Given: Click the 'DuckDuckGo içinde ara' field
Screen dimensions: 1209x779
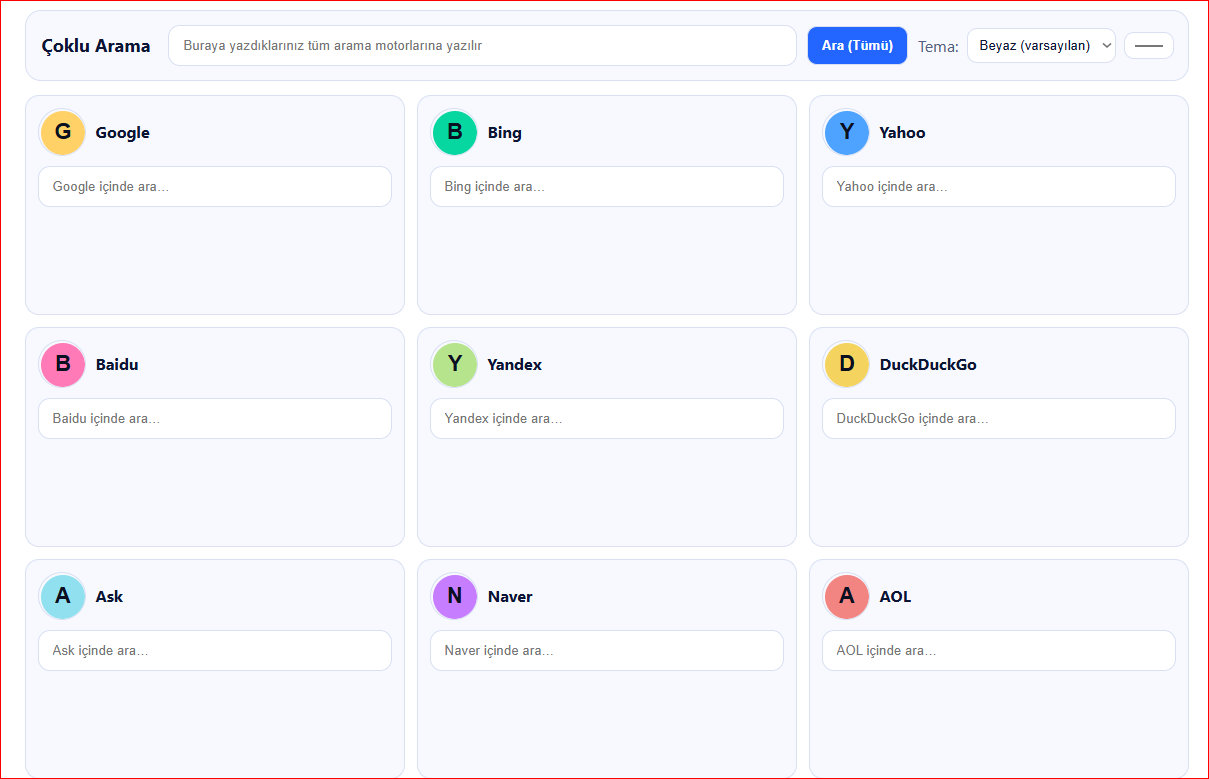Looking at the screenshot, I should (999, 419).
